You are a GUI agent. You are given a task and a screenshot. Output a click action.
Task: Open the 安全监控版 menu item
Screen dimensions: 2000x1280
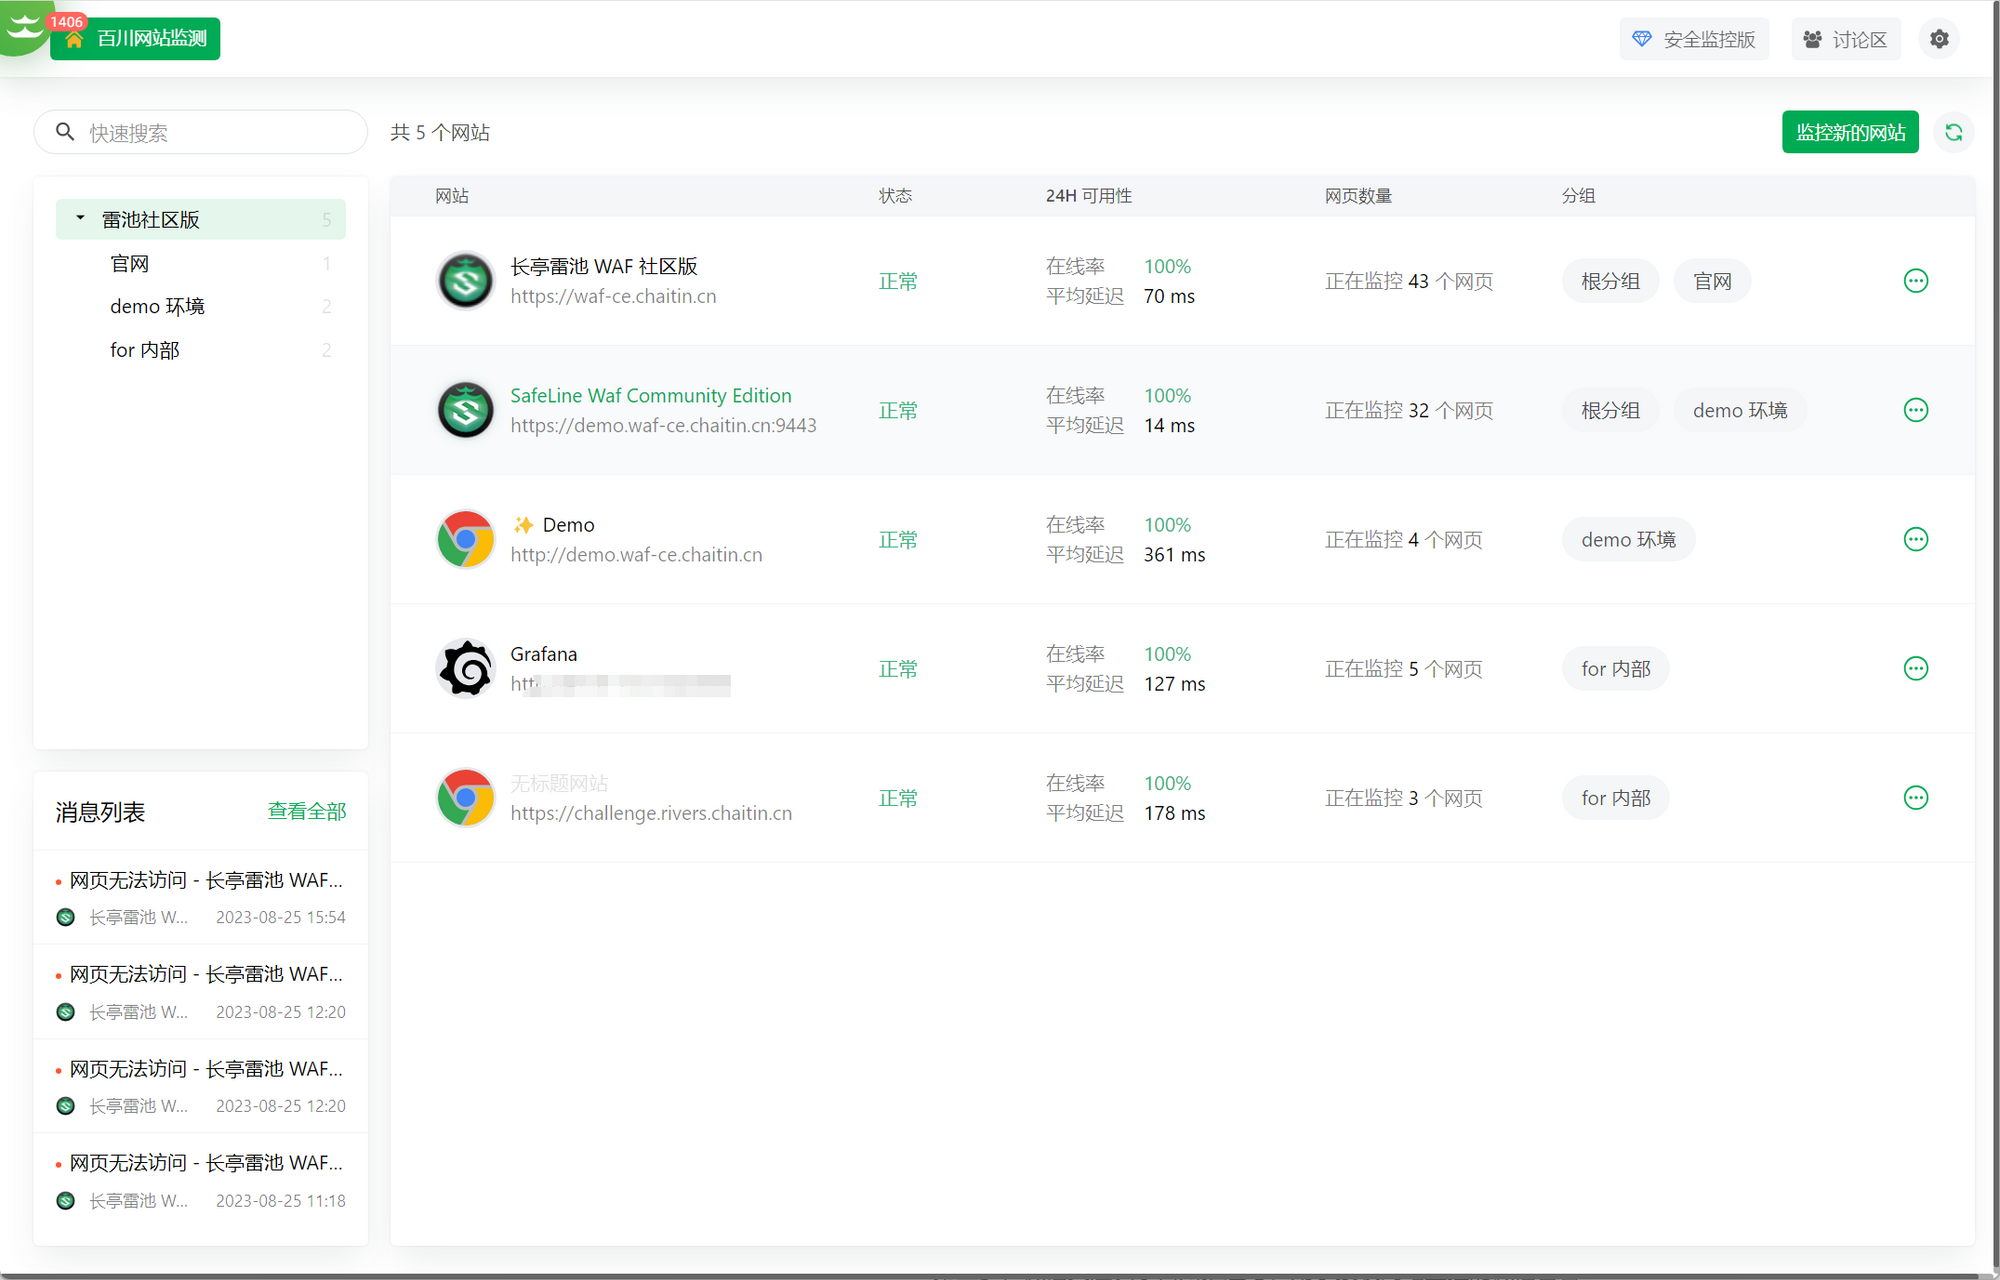1694,39
